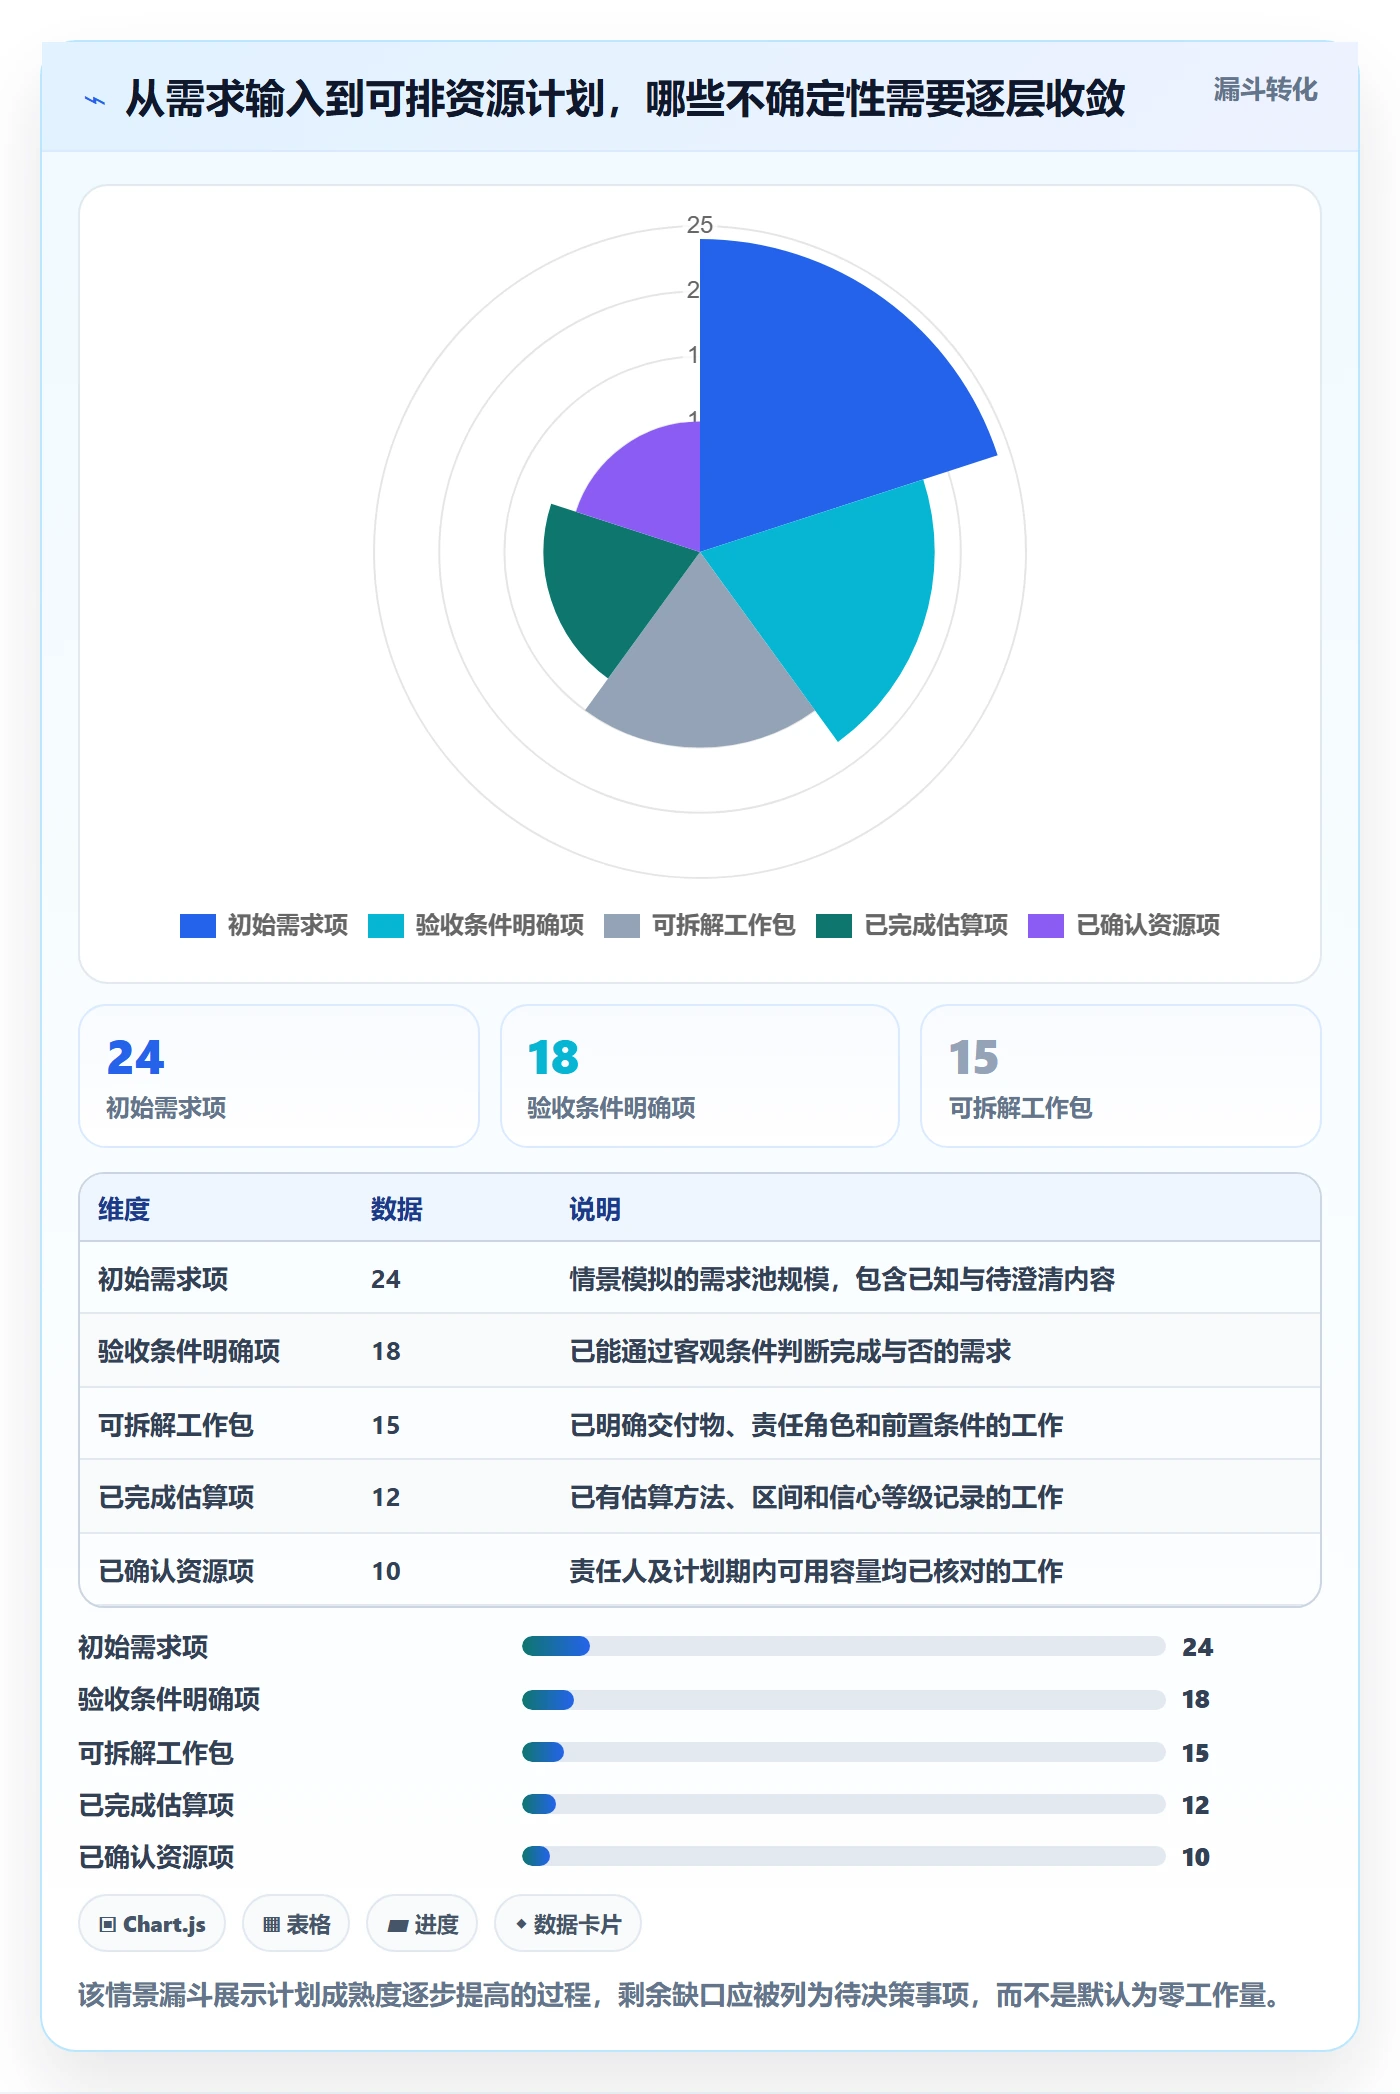The width and height of the screenshot is (1400, 2094).
Task: Click the 说明 column header
Action: [595, 1209]
